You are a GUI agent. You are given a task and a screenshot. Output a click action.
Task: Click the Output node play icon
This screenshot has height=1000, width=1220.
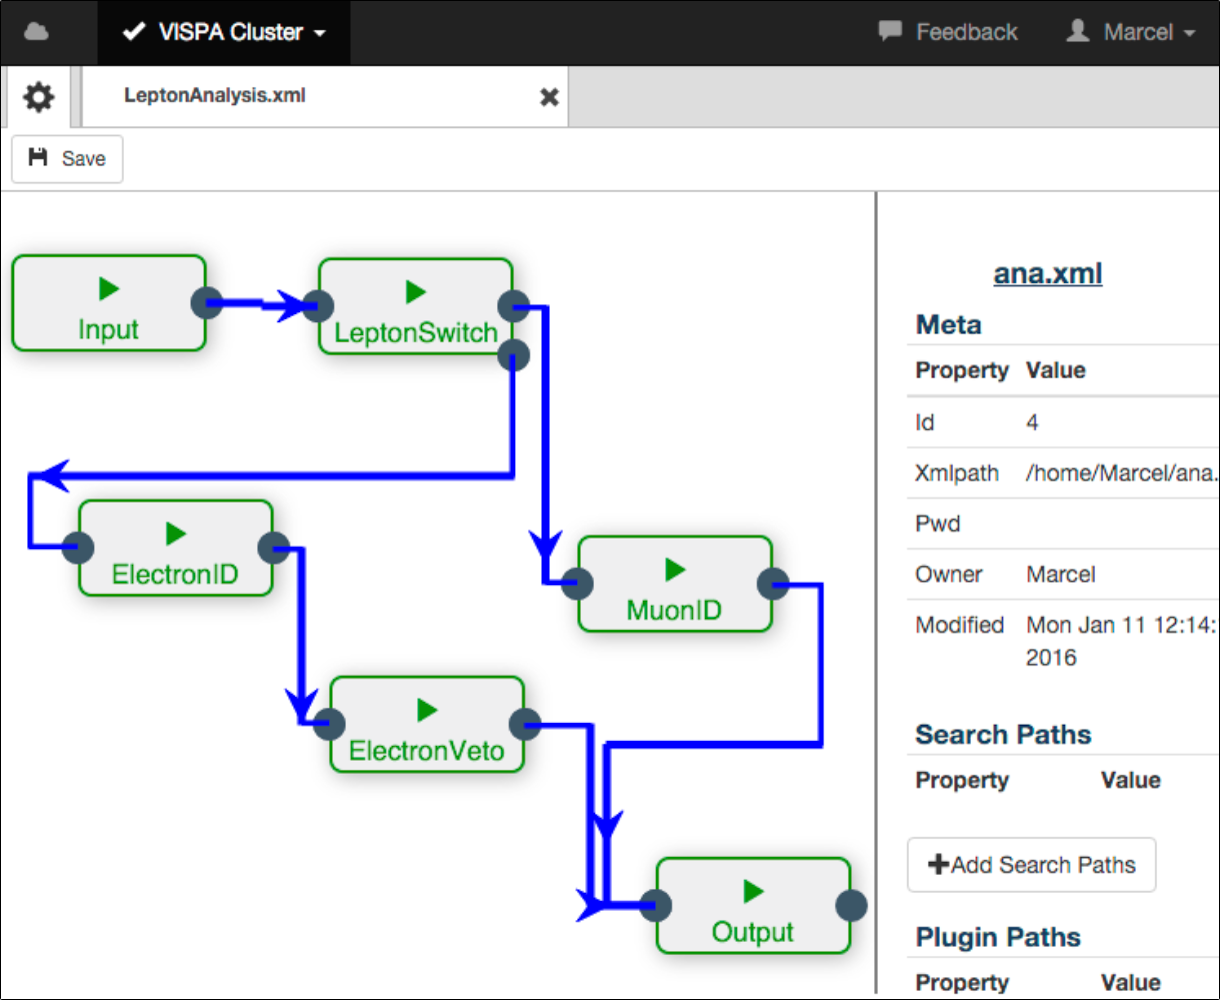[x=753, y=891]
